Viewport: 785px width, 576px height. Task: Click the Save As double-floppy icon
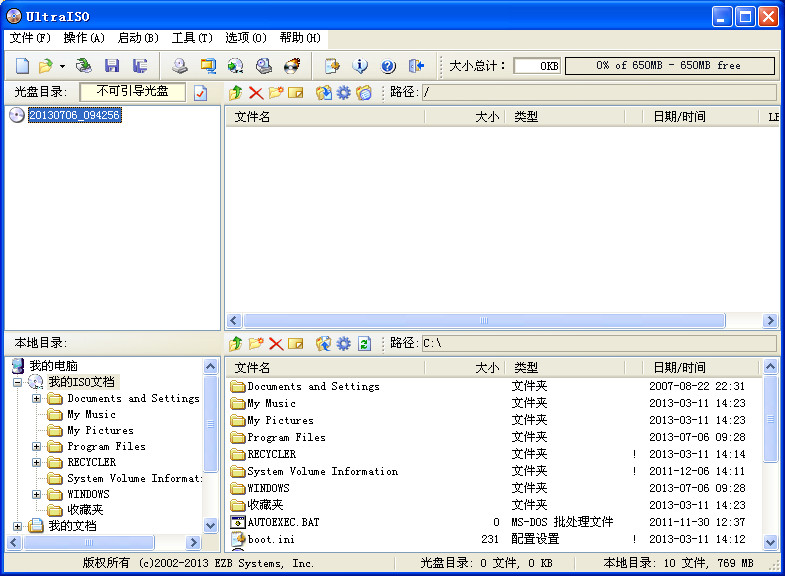click(x=140, y=66)
